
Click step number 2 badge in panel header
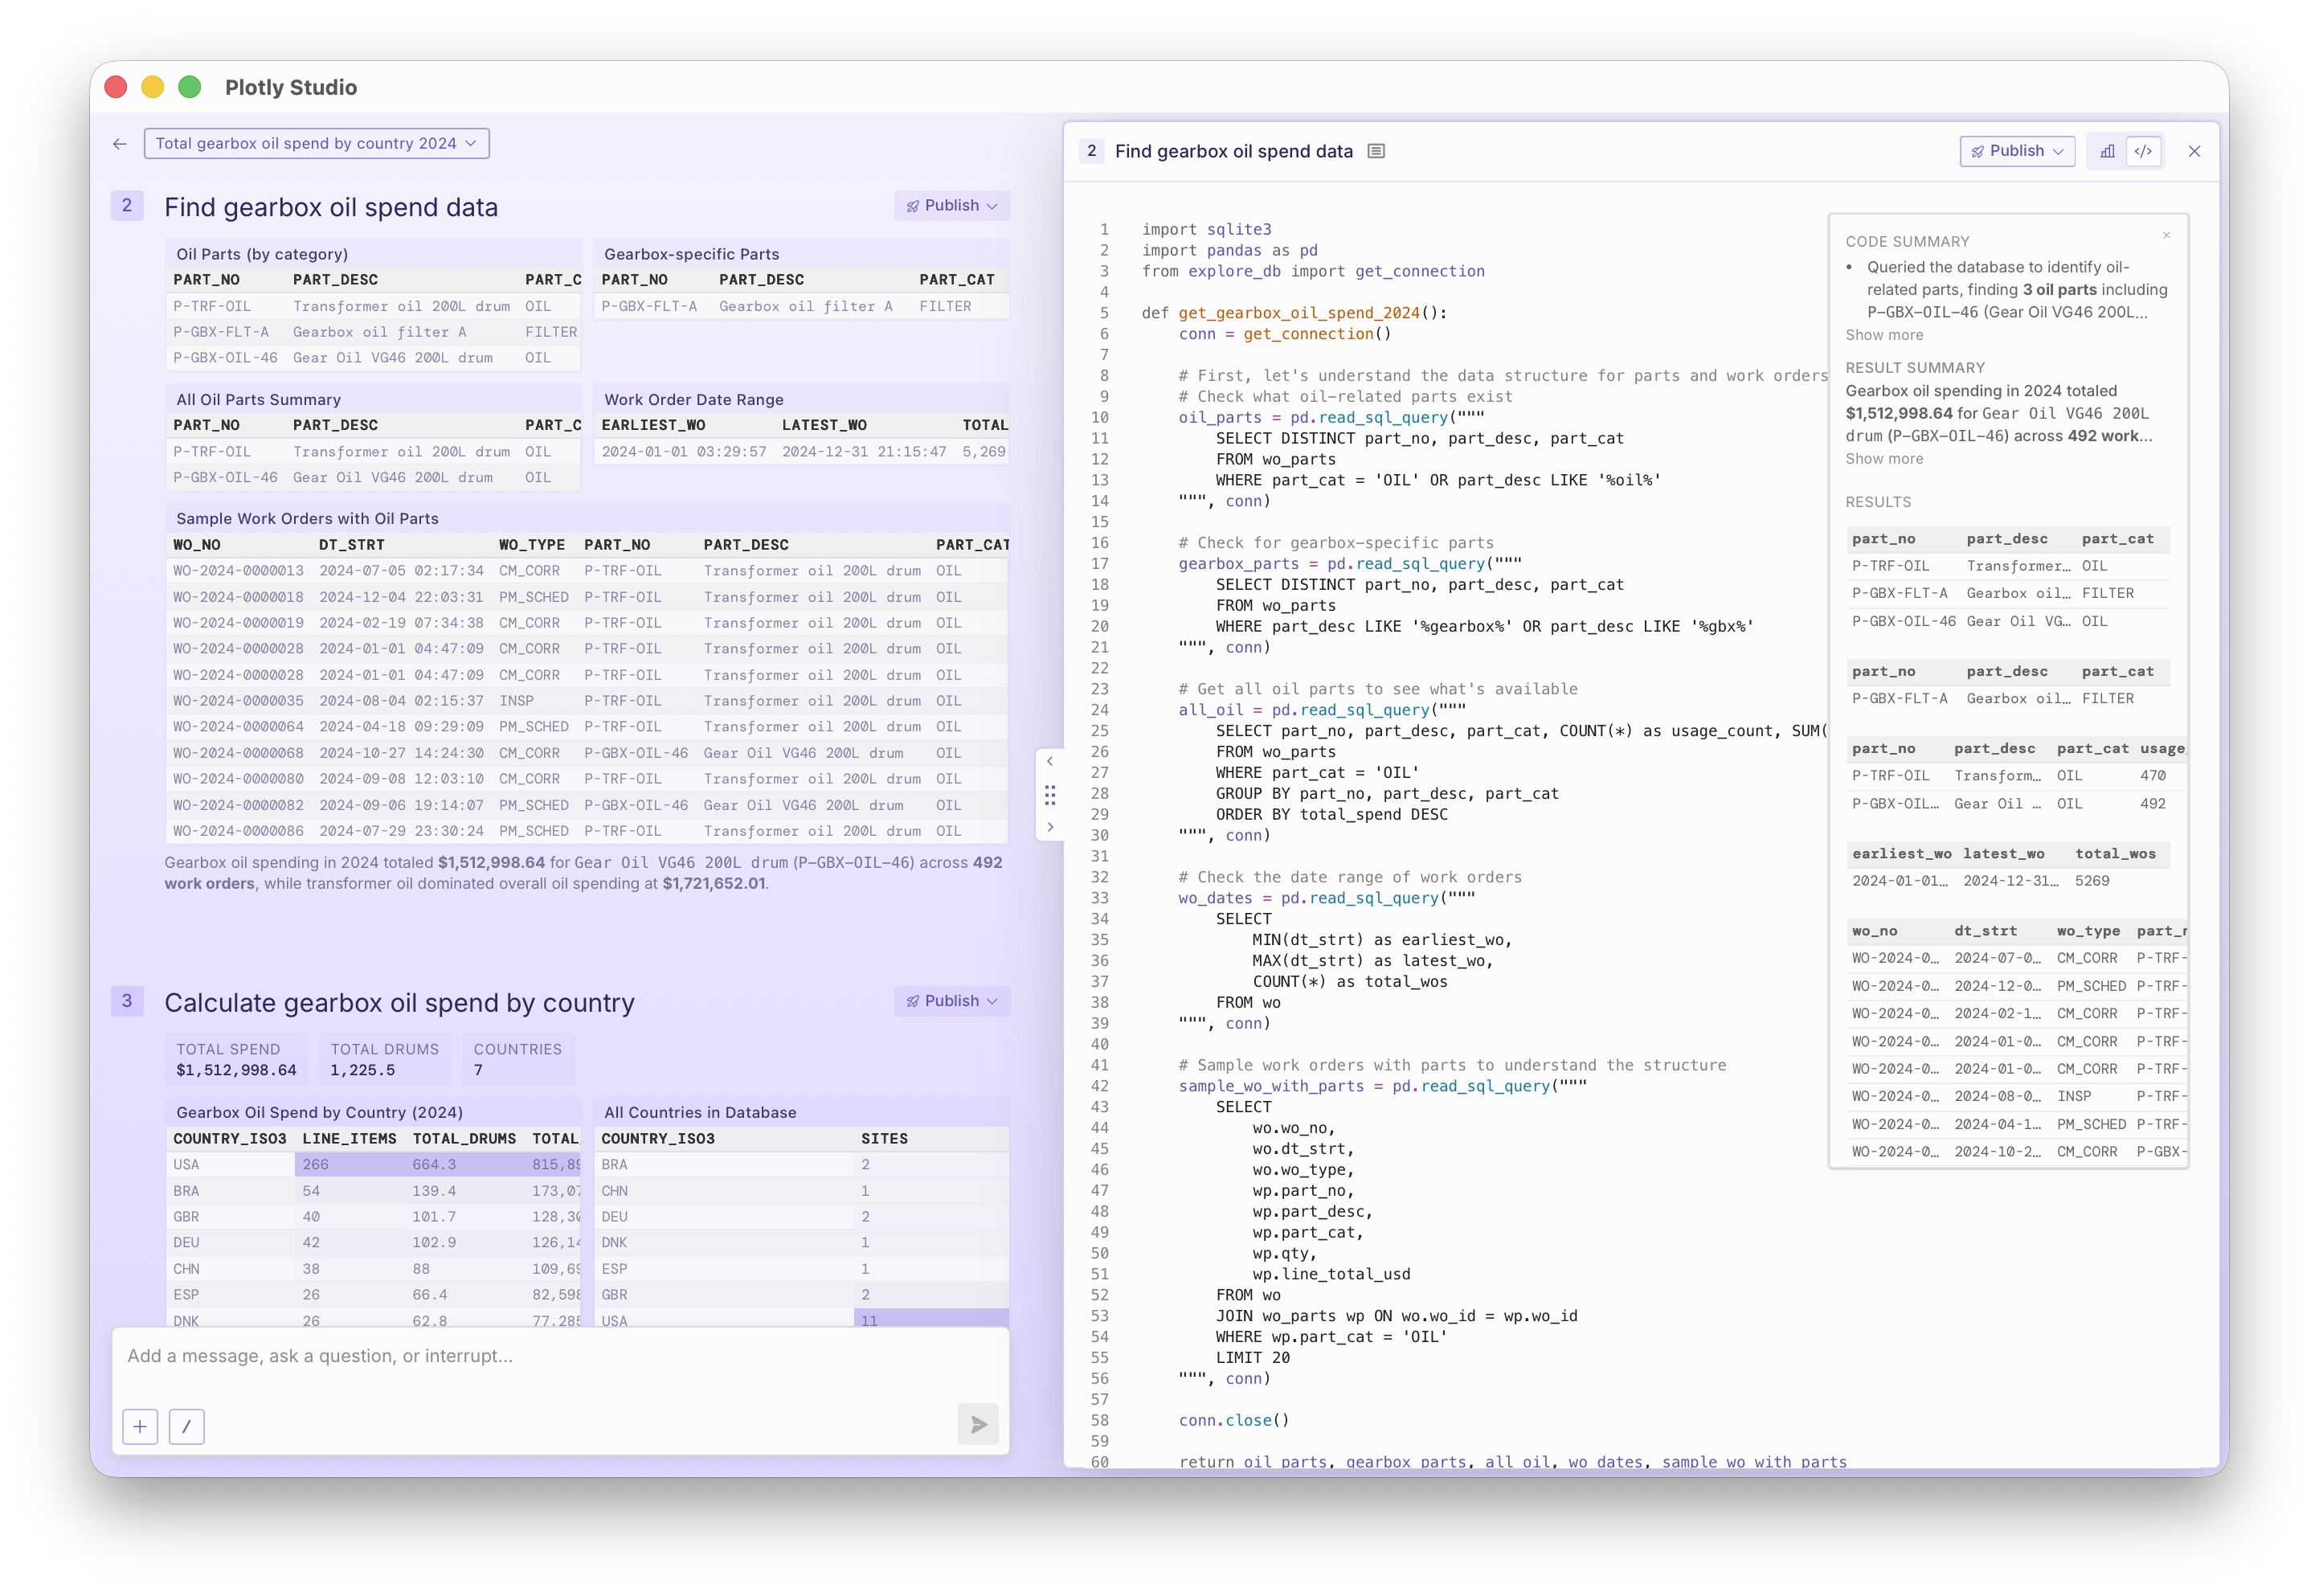point(1091,151)
